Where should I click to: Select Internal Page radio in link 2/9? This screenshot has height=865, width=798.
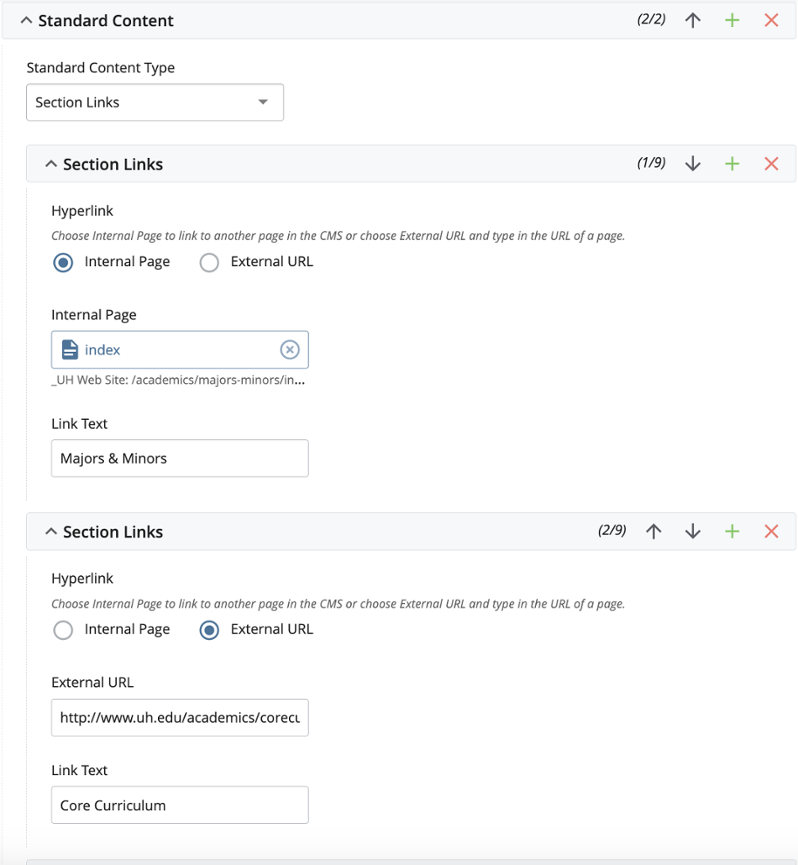pyautogui.click(x=63, y=629)
